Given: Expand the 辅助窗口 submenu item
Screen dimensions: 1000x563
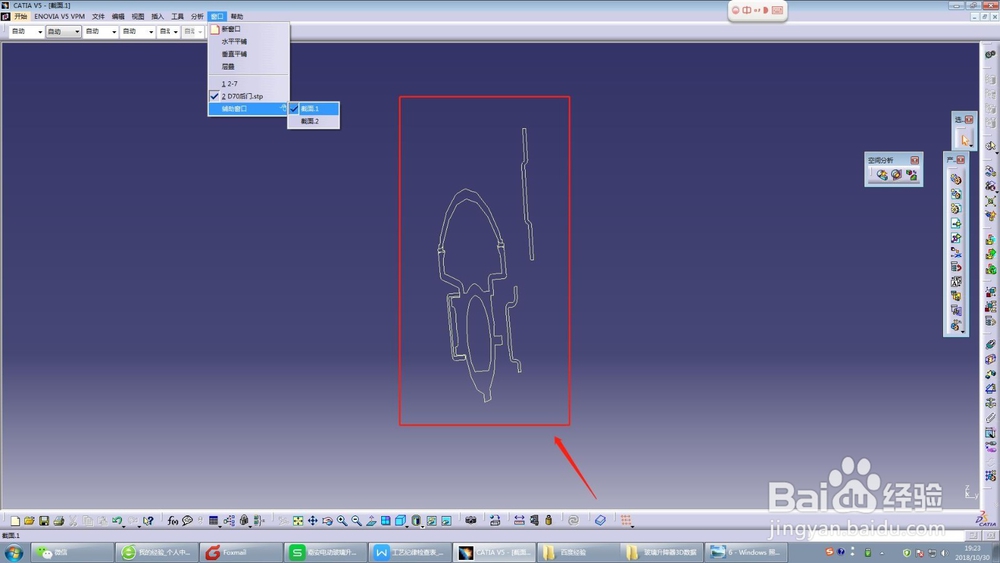Looking at the screenshot, I should click(x=249, y=109).
